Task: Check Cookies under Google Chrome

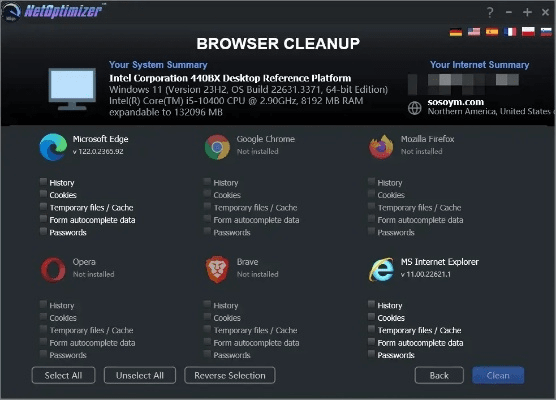Action: pyautogui.click(x=207, y=194)
